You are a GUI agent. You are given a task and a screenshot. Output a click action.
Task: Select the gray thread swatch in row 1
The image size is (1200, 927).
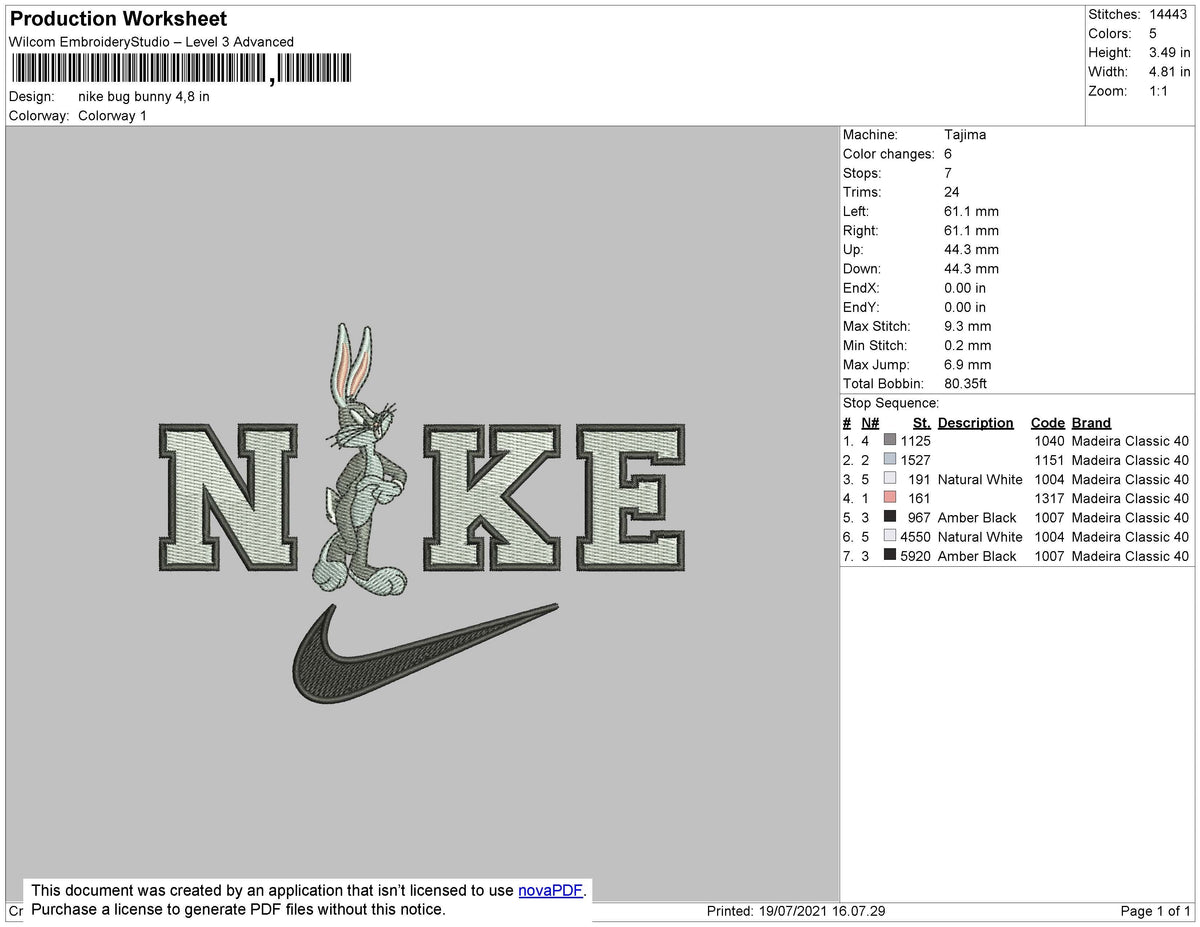tap(888, 440)
